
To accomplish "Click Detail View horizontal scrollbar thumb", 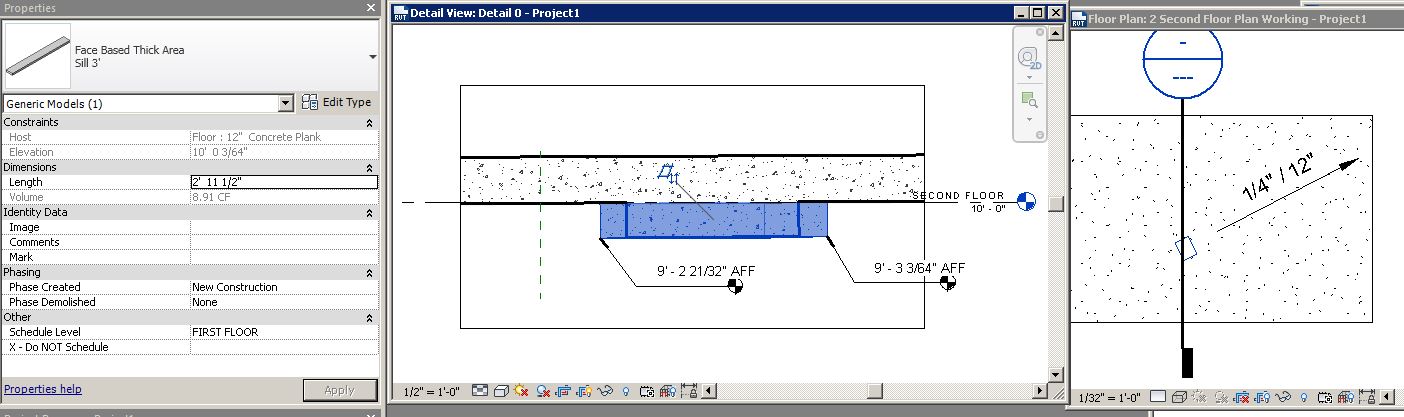I will 875,391.
